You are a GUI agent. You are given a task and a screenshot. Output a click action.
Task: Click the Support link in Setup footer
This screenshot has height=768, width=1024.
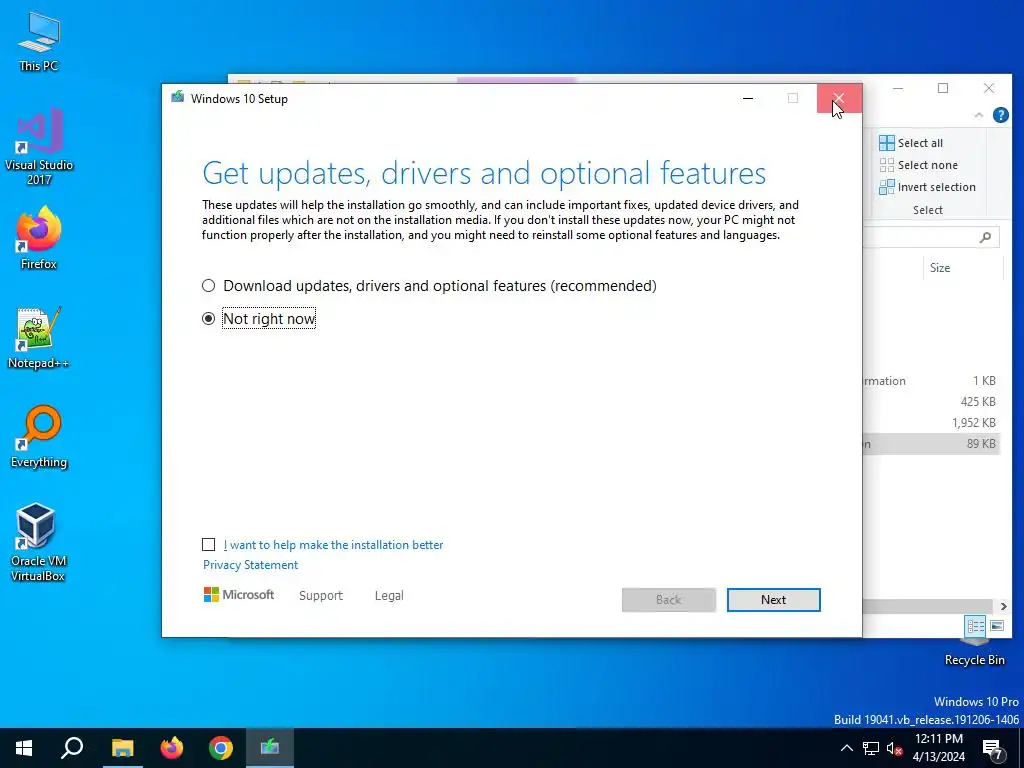(x=321, y=596)
